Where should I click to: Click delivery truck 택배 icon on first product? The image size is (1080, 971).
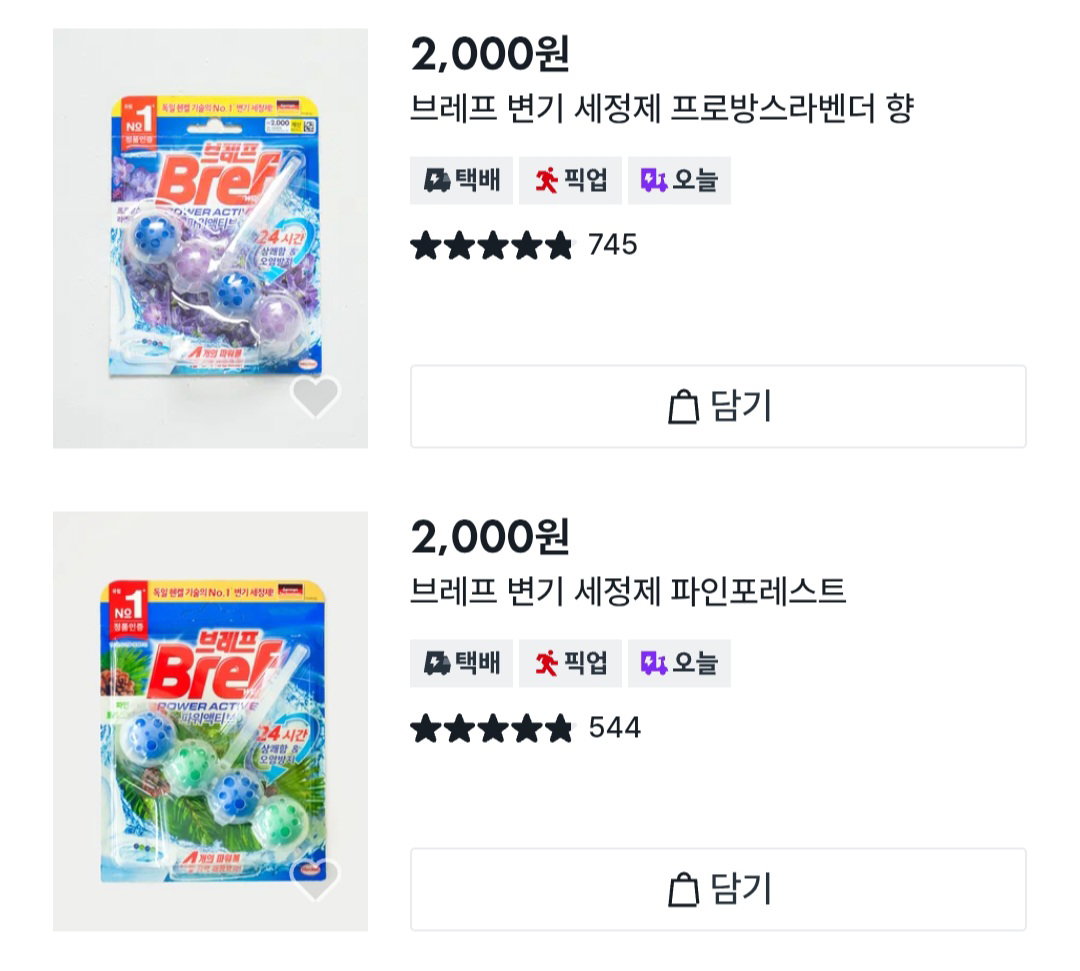(x=436, y=180)
